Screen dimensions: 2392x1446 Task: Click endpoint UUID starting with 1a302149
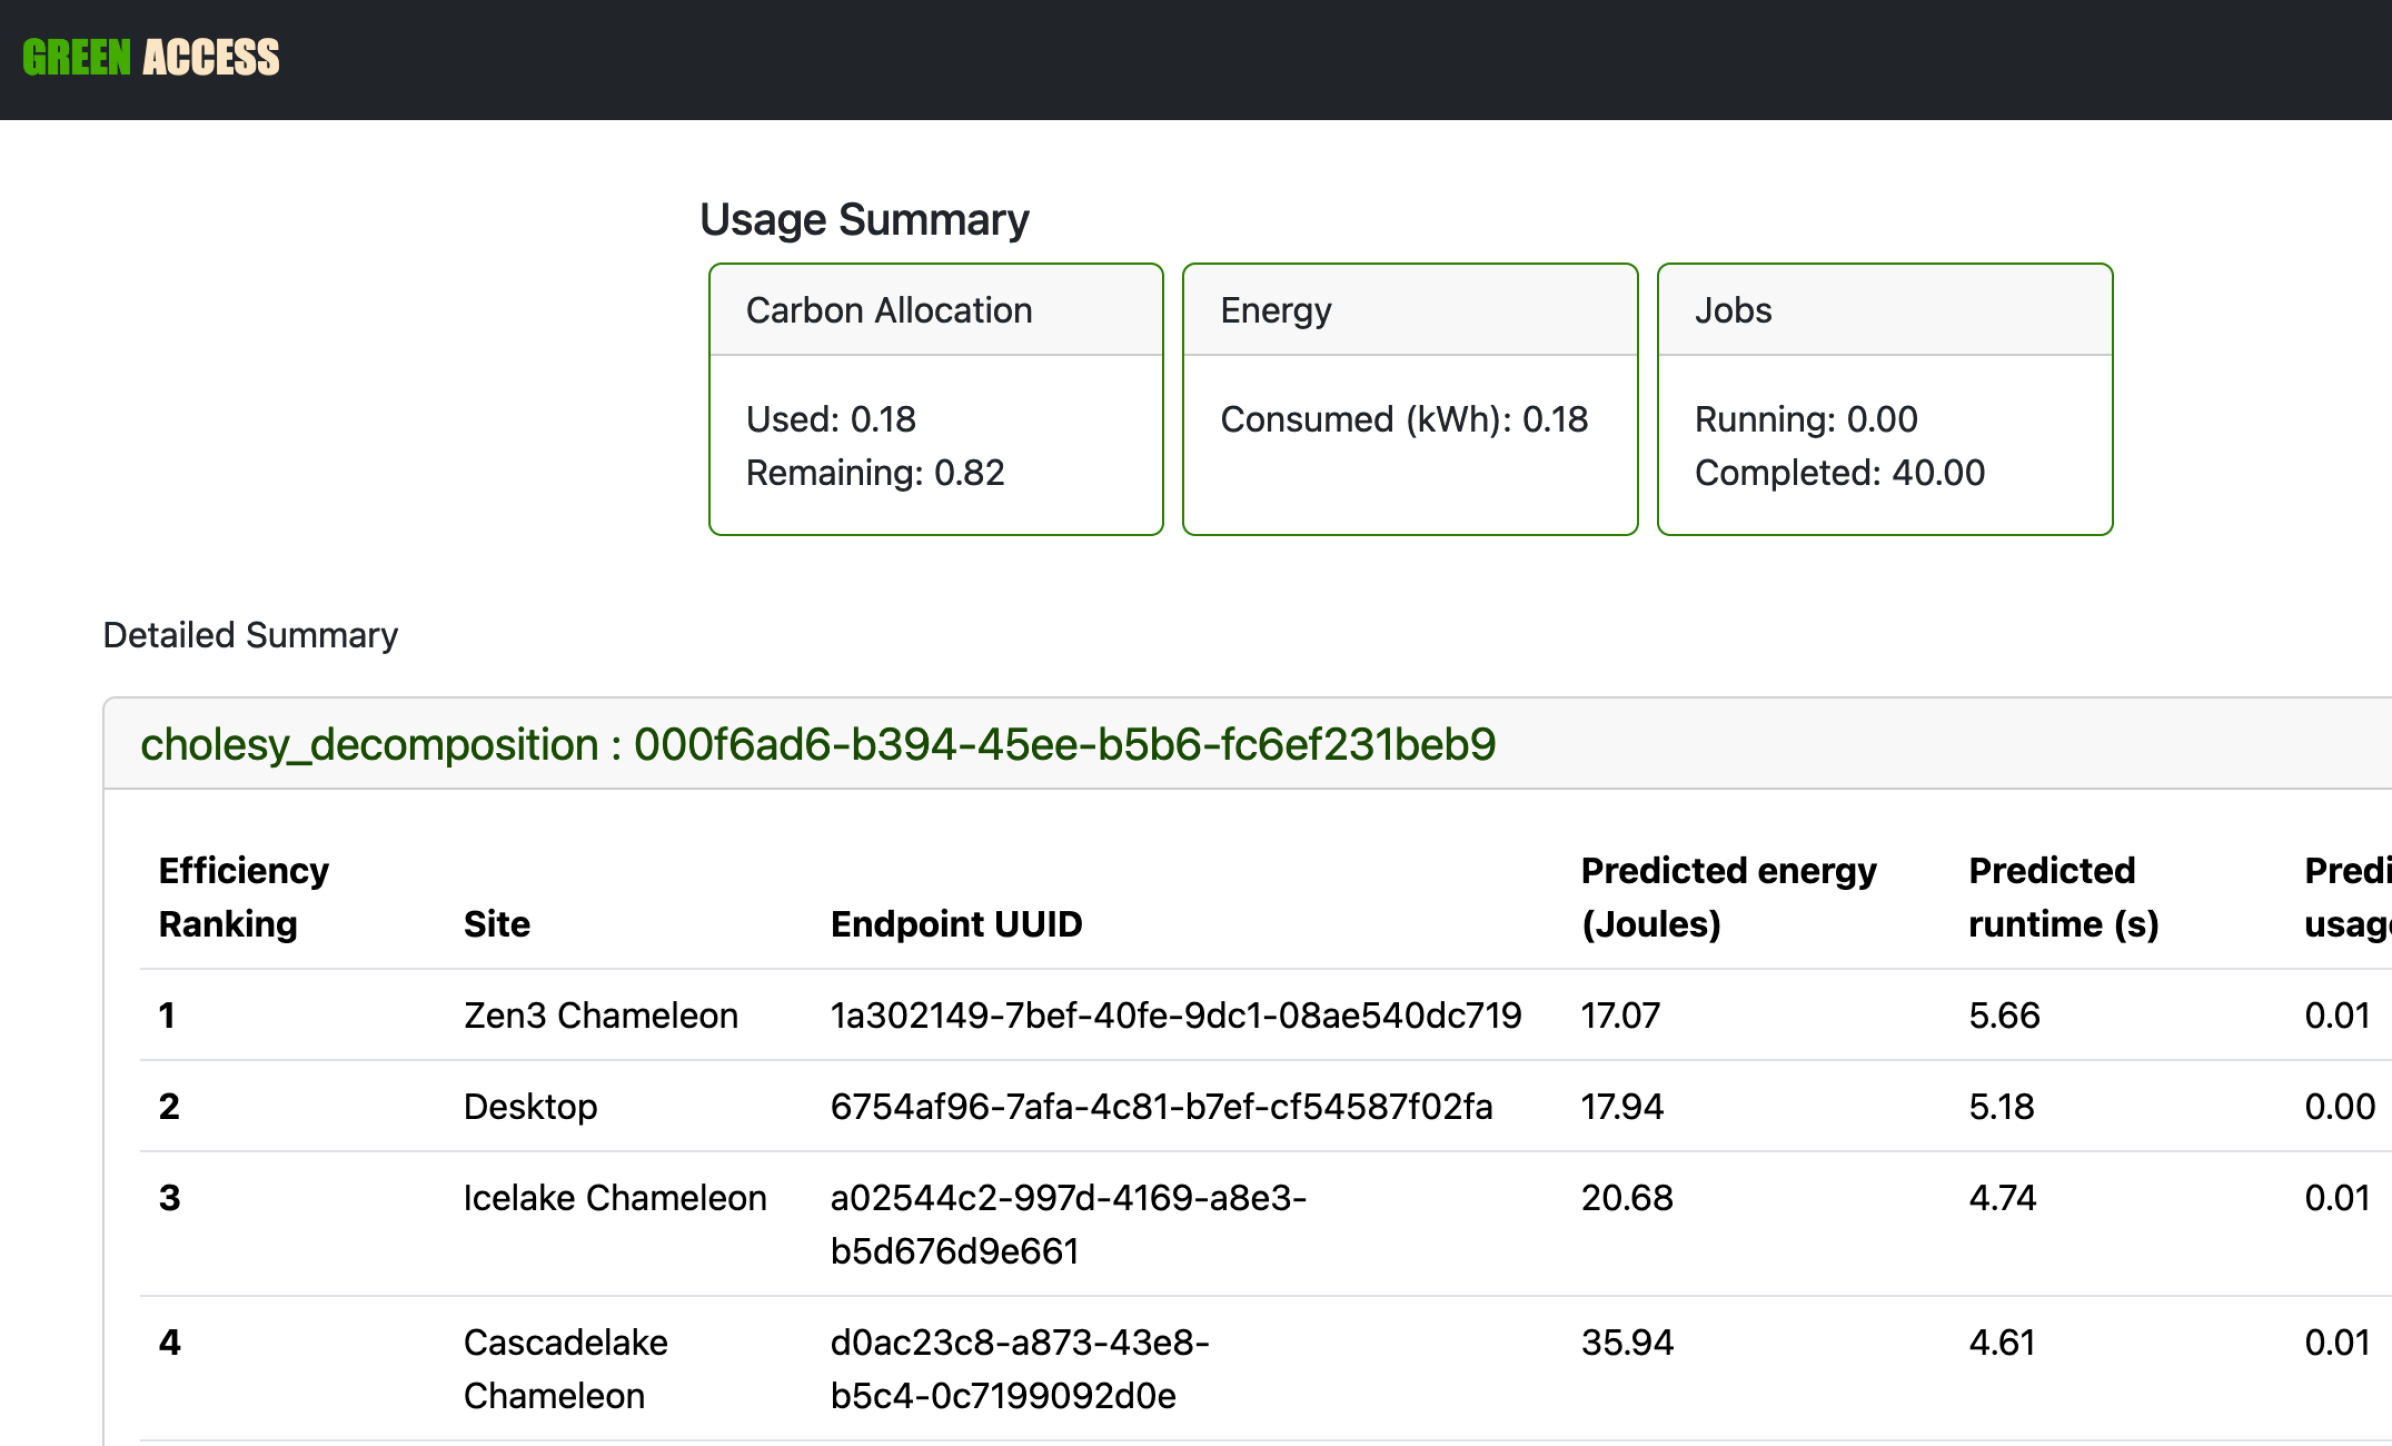pos(1175,1015)
